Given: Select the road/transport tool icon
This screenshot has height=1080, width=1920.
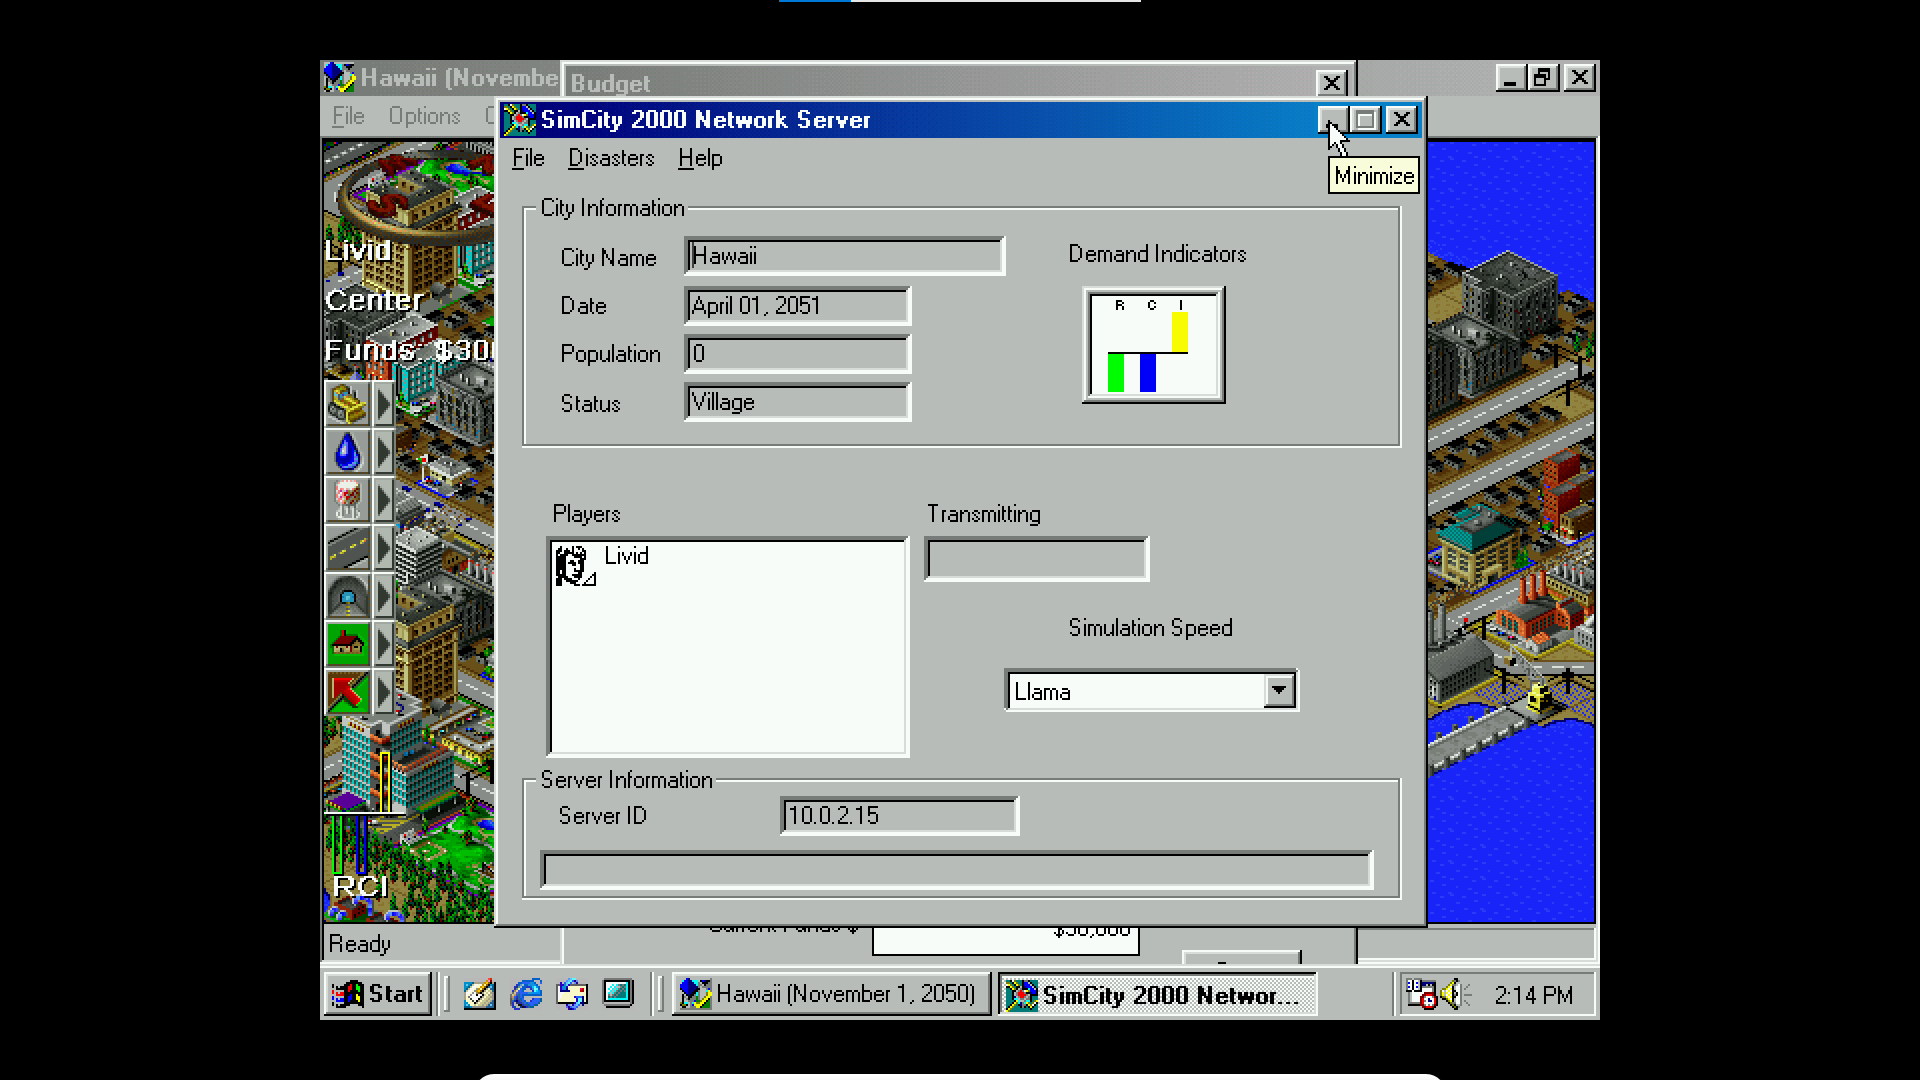Looking at the screenshot, I should 348,545.
